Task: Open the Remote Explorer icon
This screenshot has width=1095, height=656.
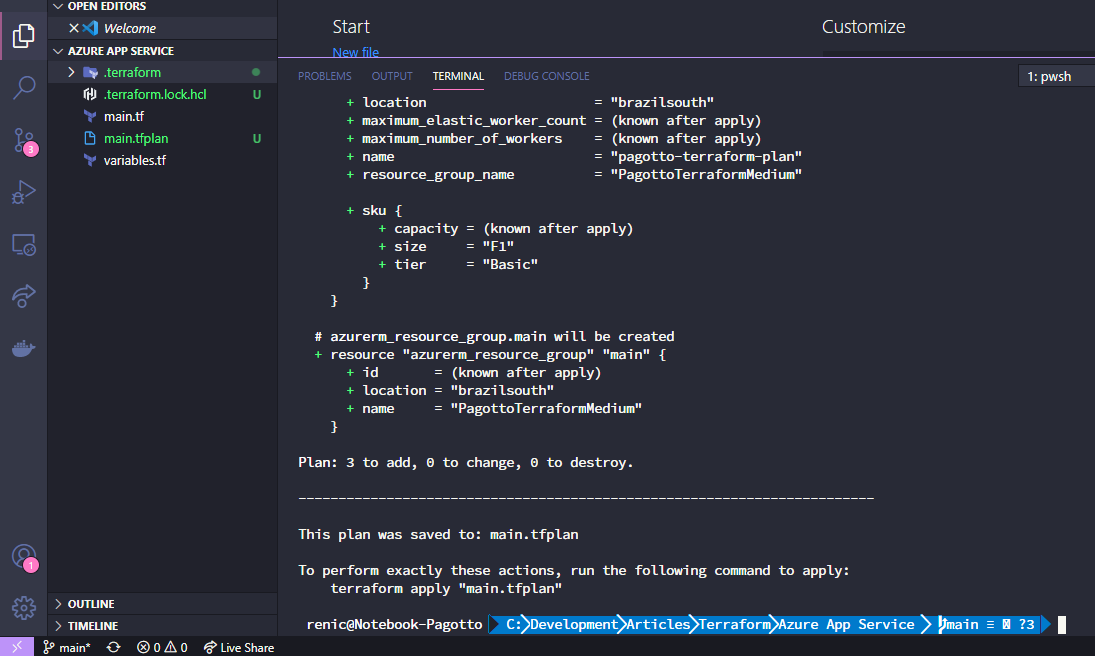Action: pos(24,245)
